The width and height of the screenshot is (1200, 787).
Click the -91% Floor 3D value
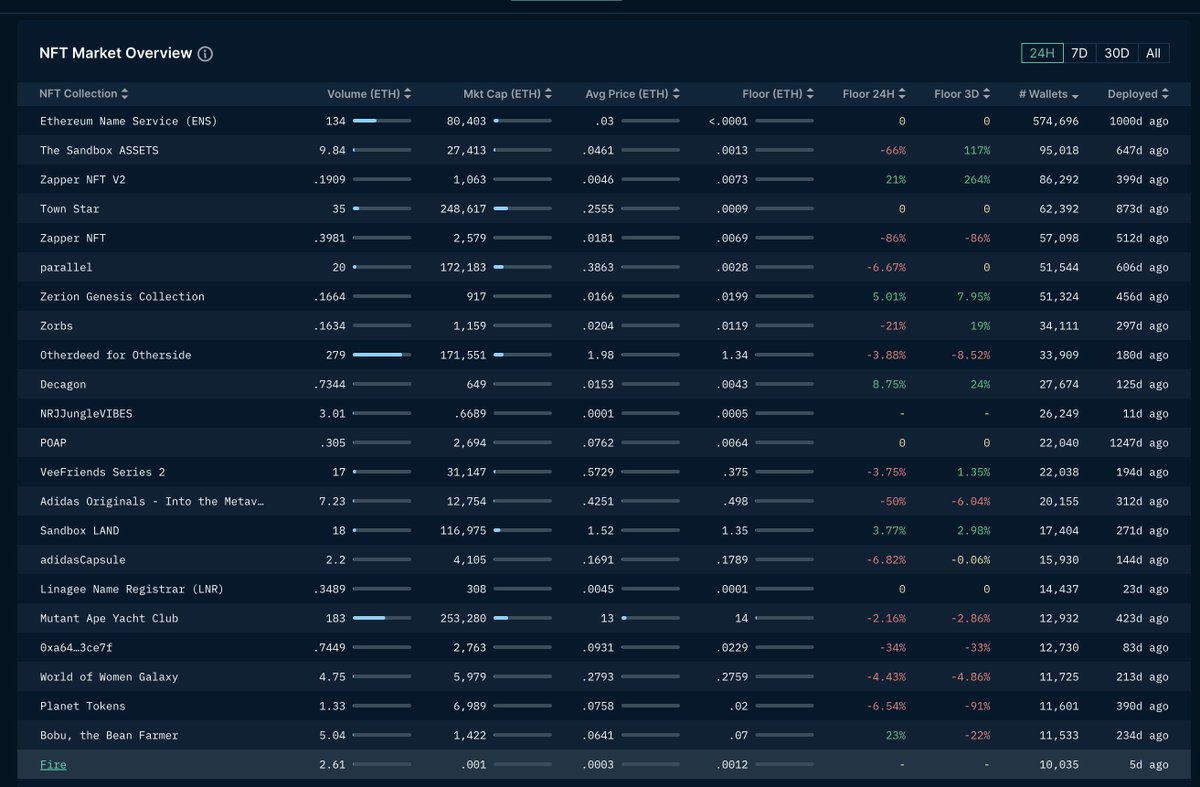pyautogui.click(x=977, y=706)
